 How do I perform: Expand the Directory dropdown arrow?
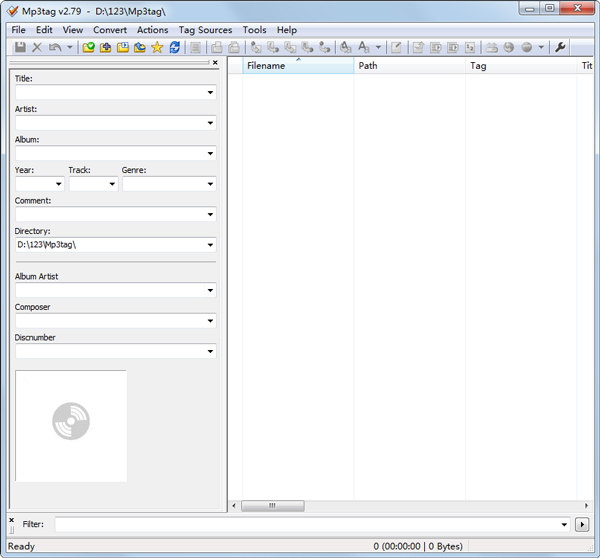(x=210, y=245)
